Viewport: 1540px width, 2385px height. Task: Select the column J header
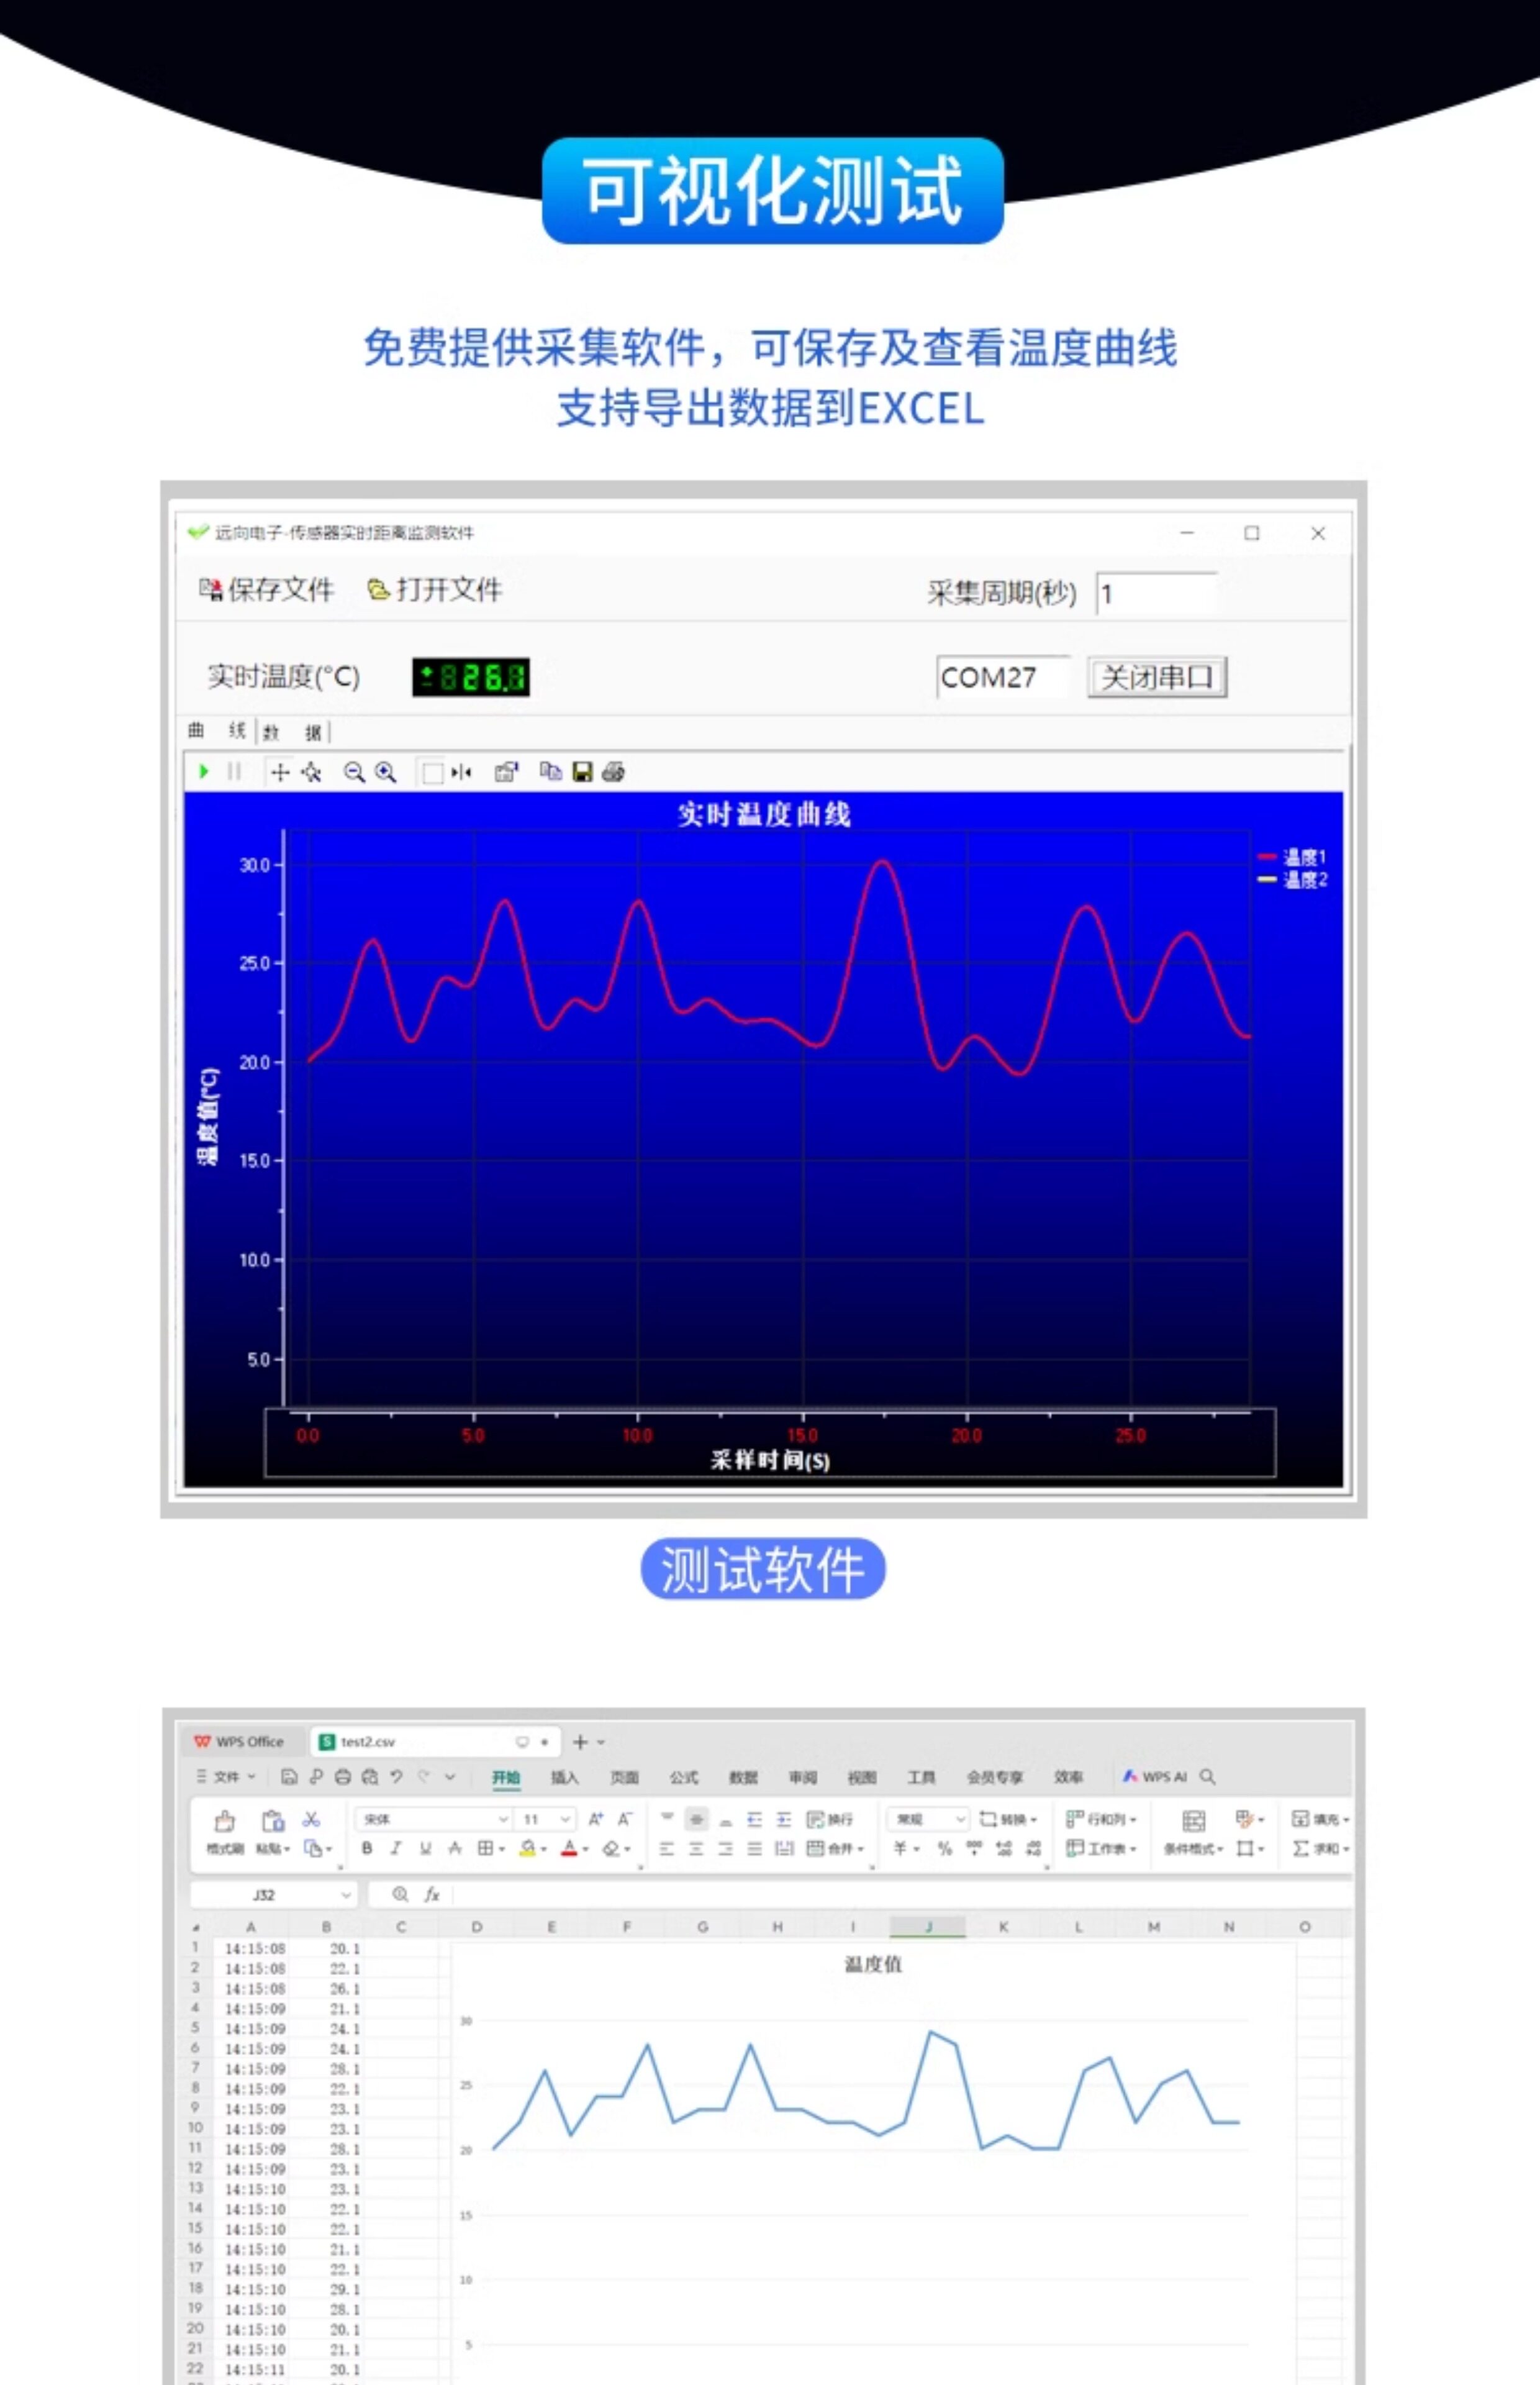(928, 1927)
